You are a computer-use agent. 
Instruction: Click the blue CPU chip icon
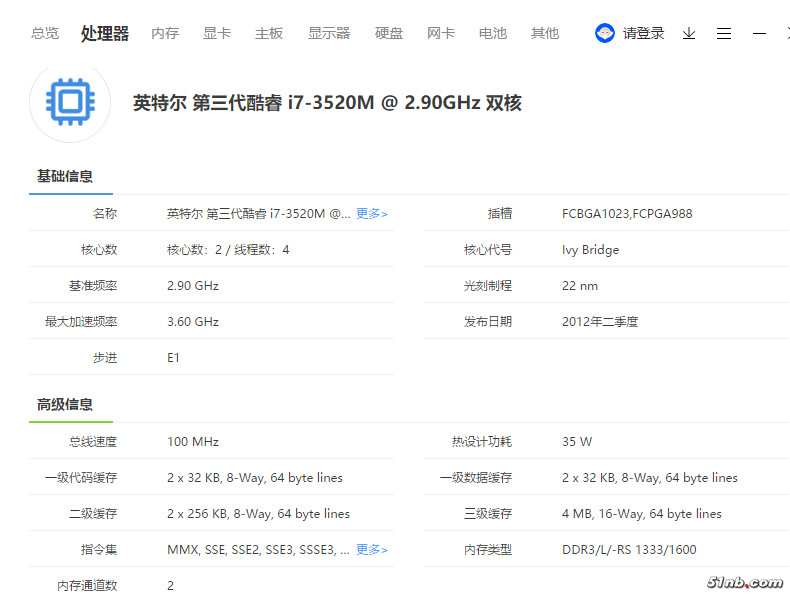[x=69, y=102]
